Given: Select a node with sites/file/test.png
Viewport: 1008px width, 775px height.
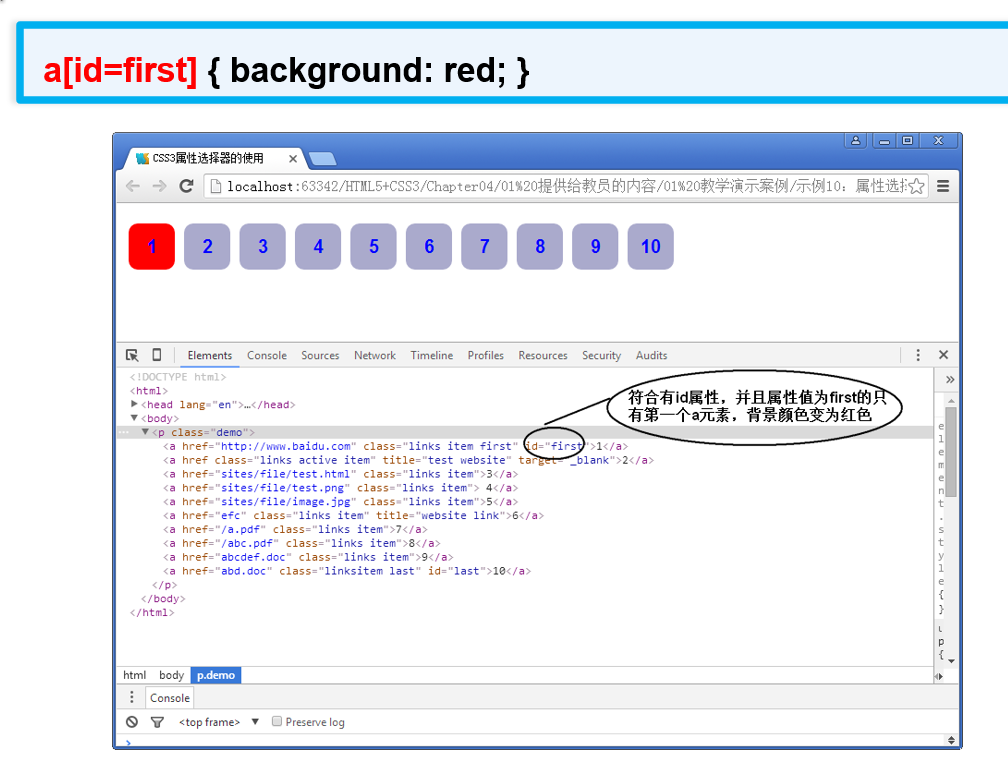Looking at the screenshot, I should [340, 488].
